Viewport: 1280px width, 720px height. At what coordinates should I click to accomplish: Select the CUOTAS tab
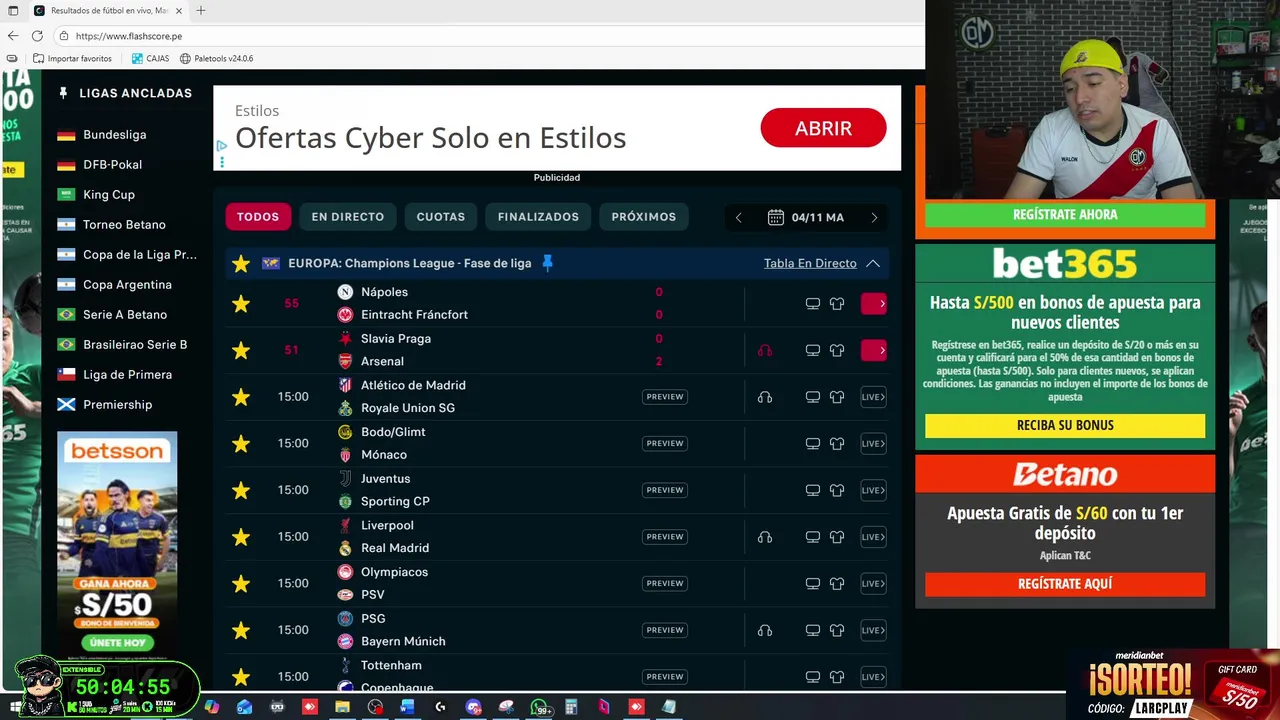pyautogui.click(x=441, y=217)
